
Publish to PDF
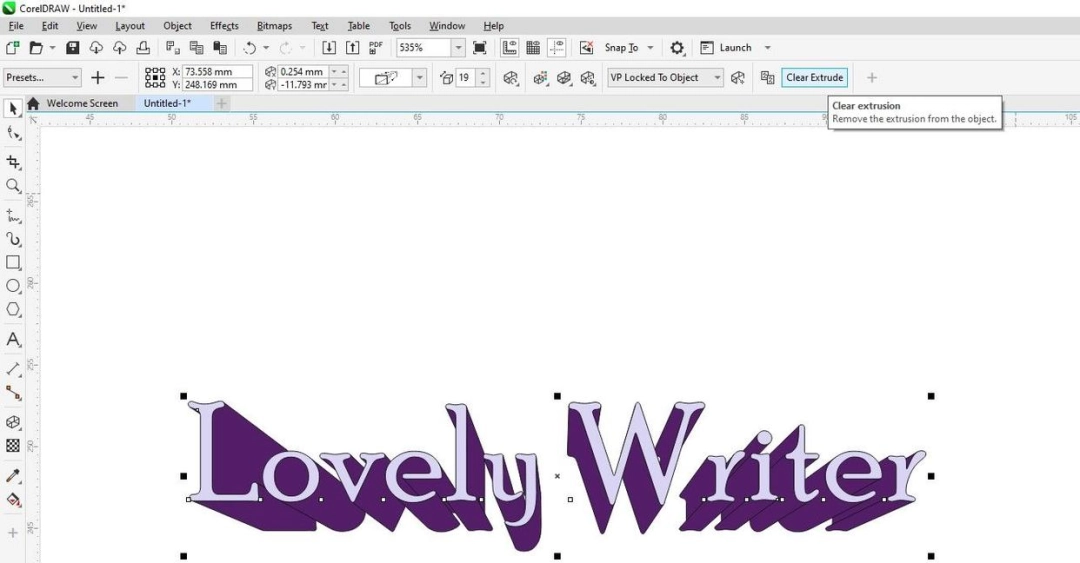click(x=375, y=48)
